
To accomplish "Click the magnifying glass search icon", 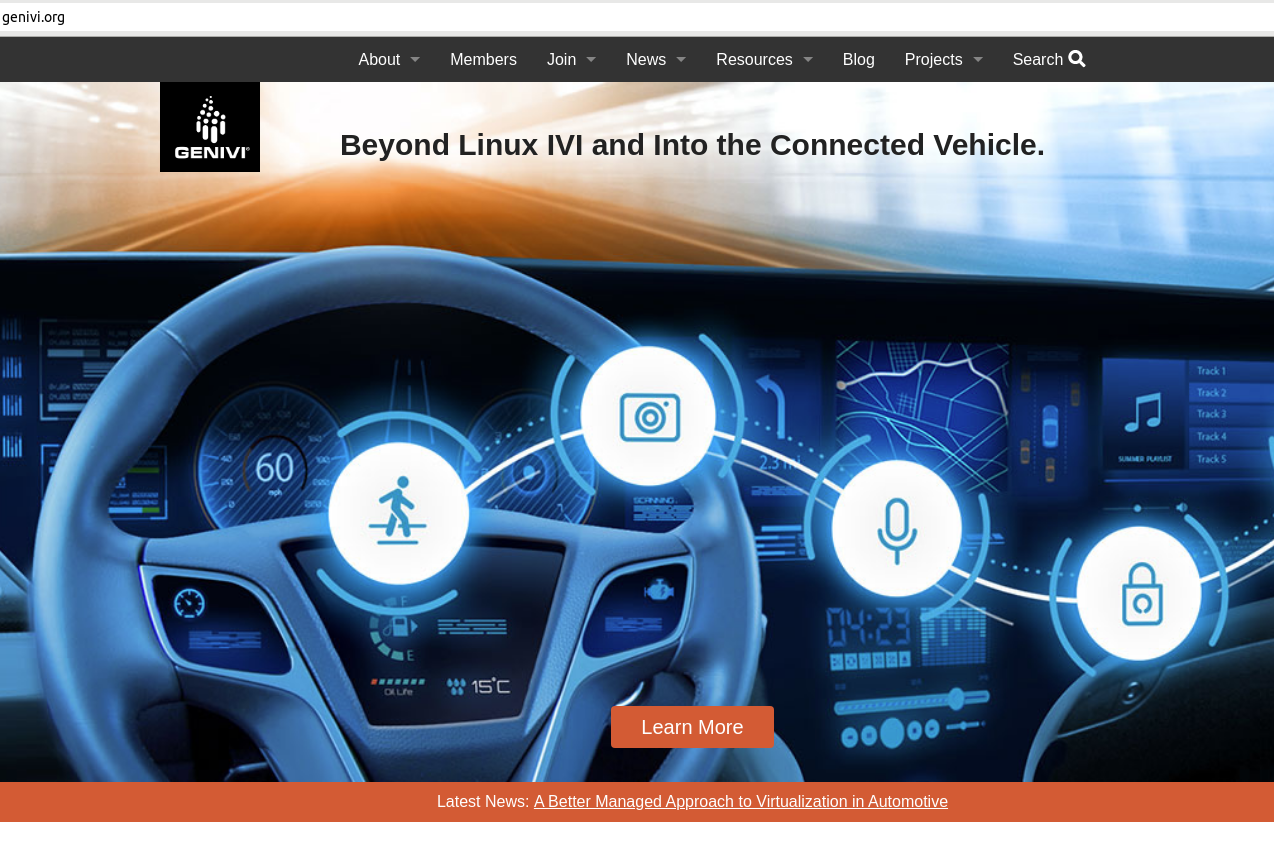I will tap(1077, 59).
